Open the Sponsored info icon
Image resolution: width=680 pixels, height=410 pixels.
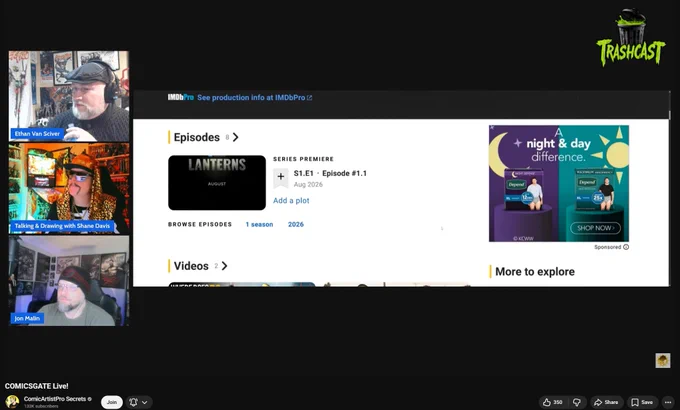pos(626,247)
